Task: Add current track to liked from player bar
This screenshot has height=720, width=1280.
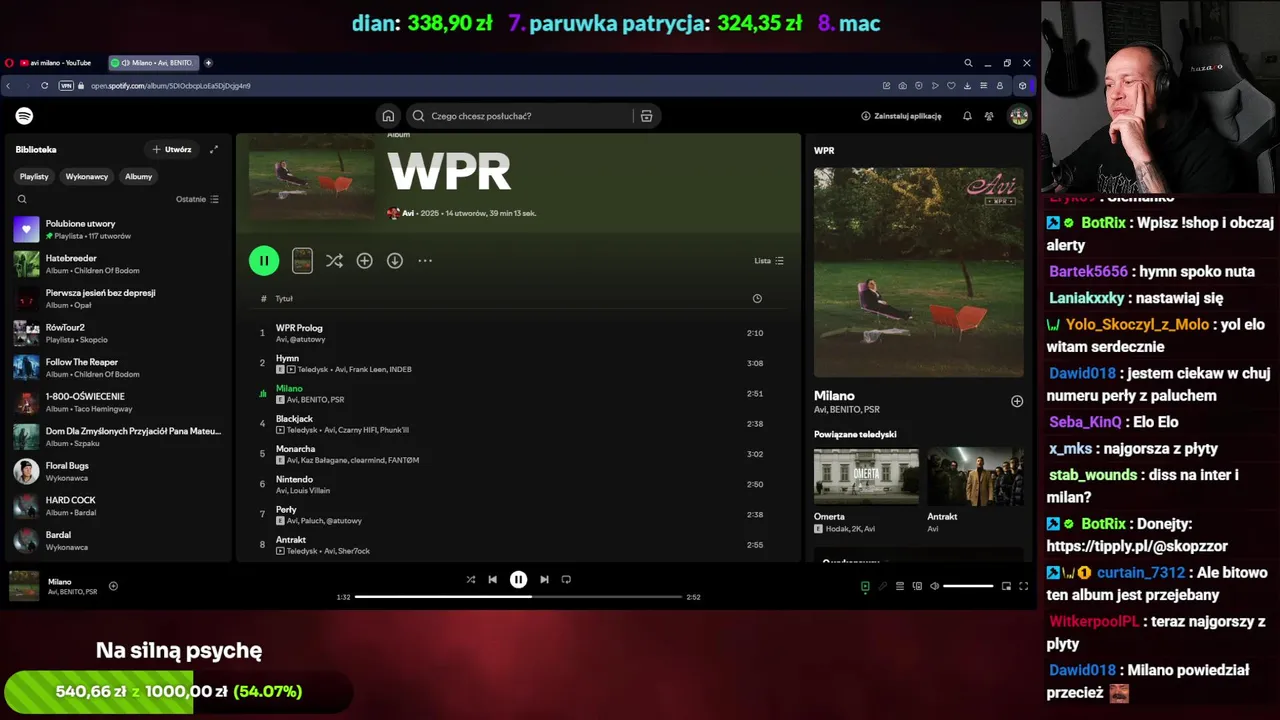Action: (113, 586)
